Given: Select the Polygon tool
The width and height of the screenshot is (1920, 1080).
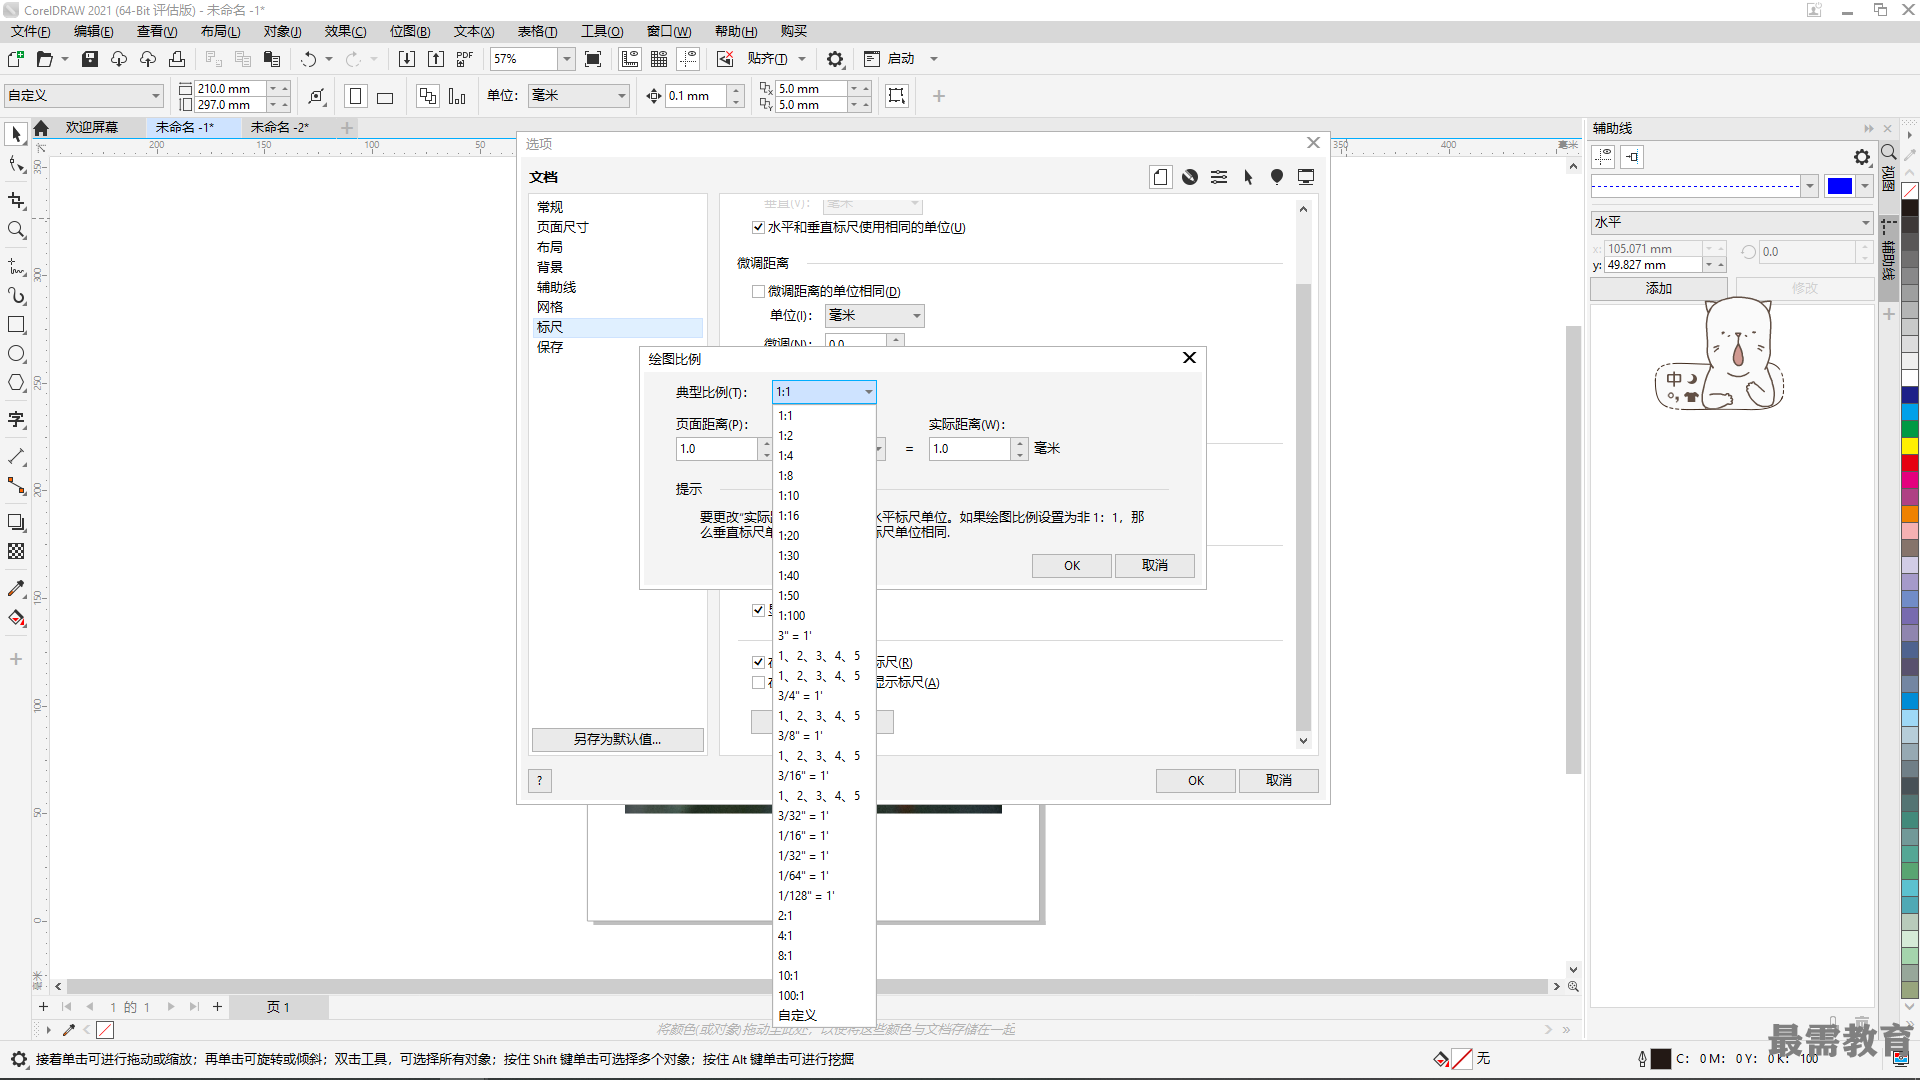Looking at the screenshot, I should click(16, 383).
